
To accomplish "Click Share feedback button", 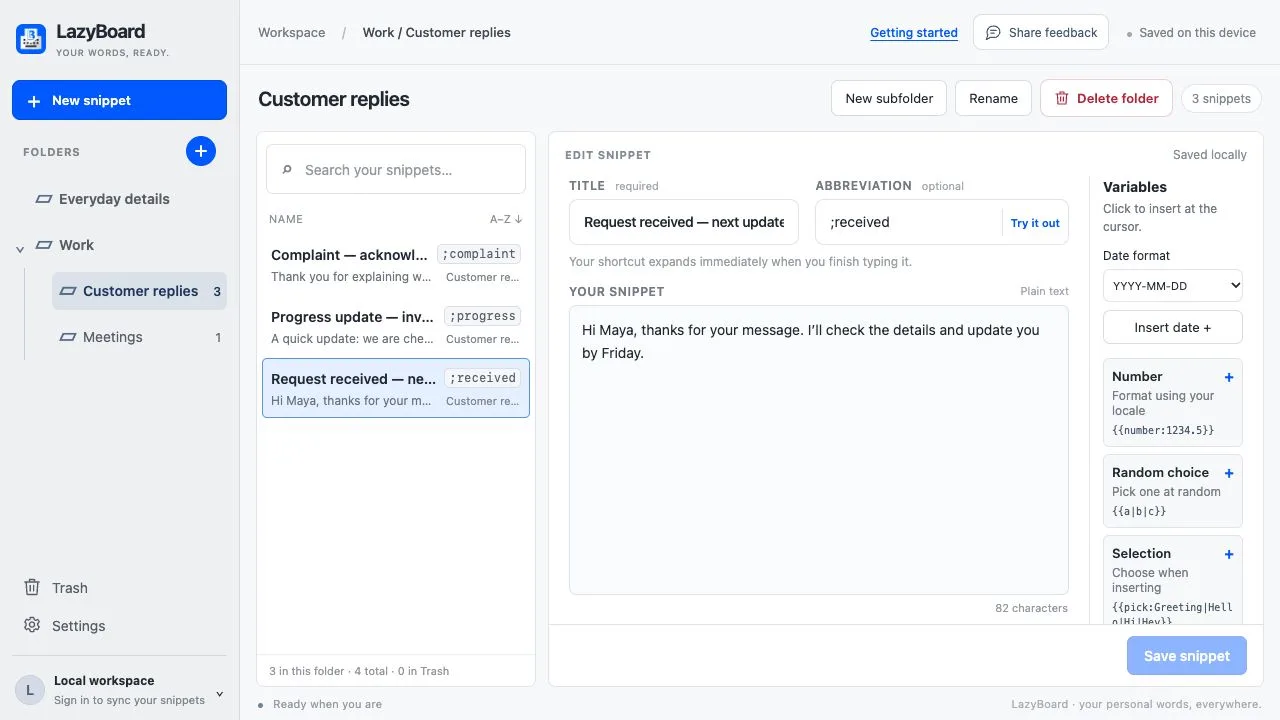I will [1041, 32].
